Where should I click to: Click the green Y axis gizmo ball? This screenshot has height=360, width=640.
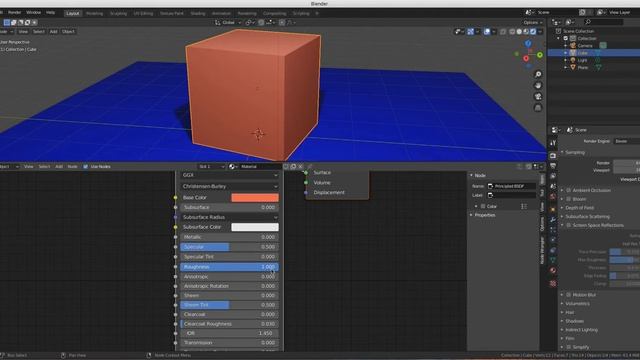(540, 55)
